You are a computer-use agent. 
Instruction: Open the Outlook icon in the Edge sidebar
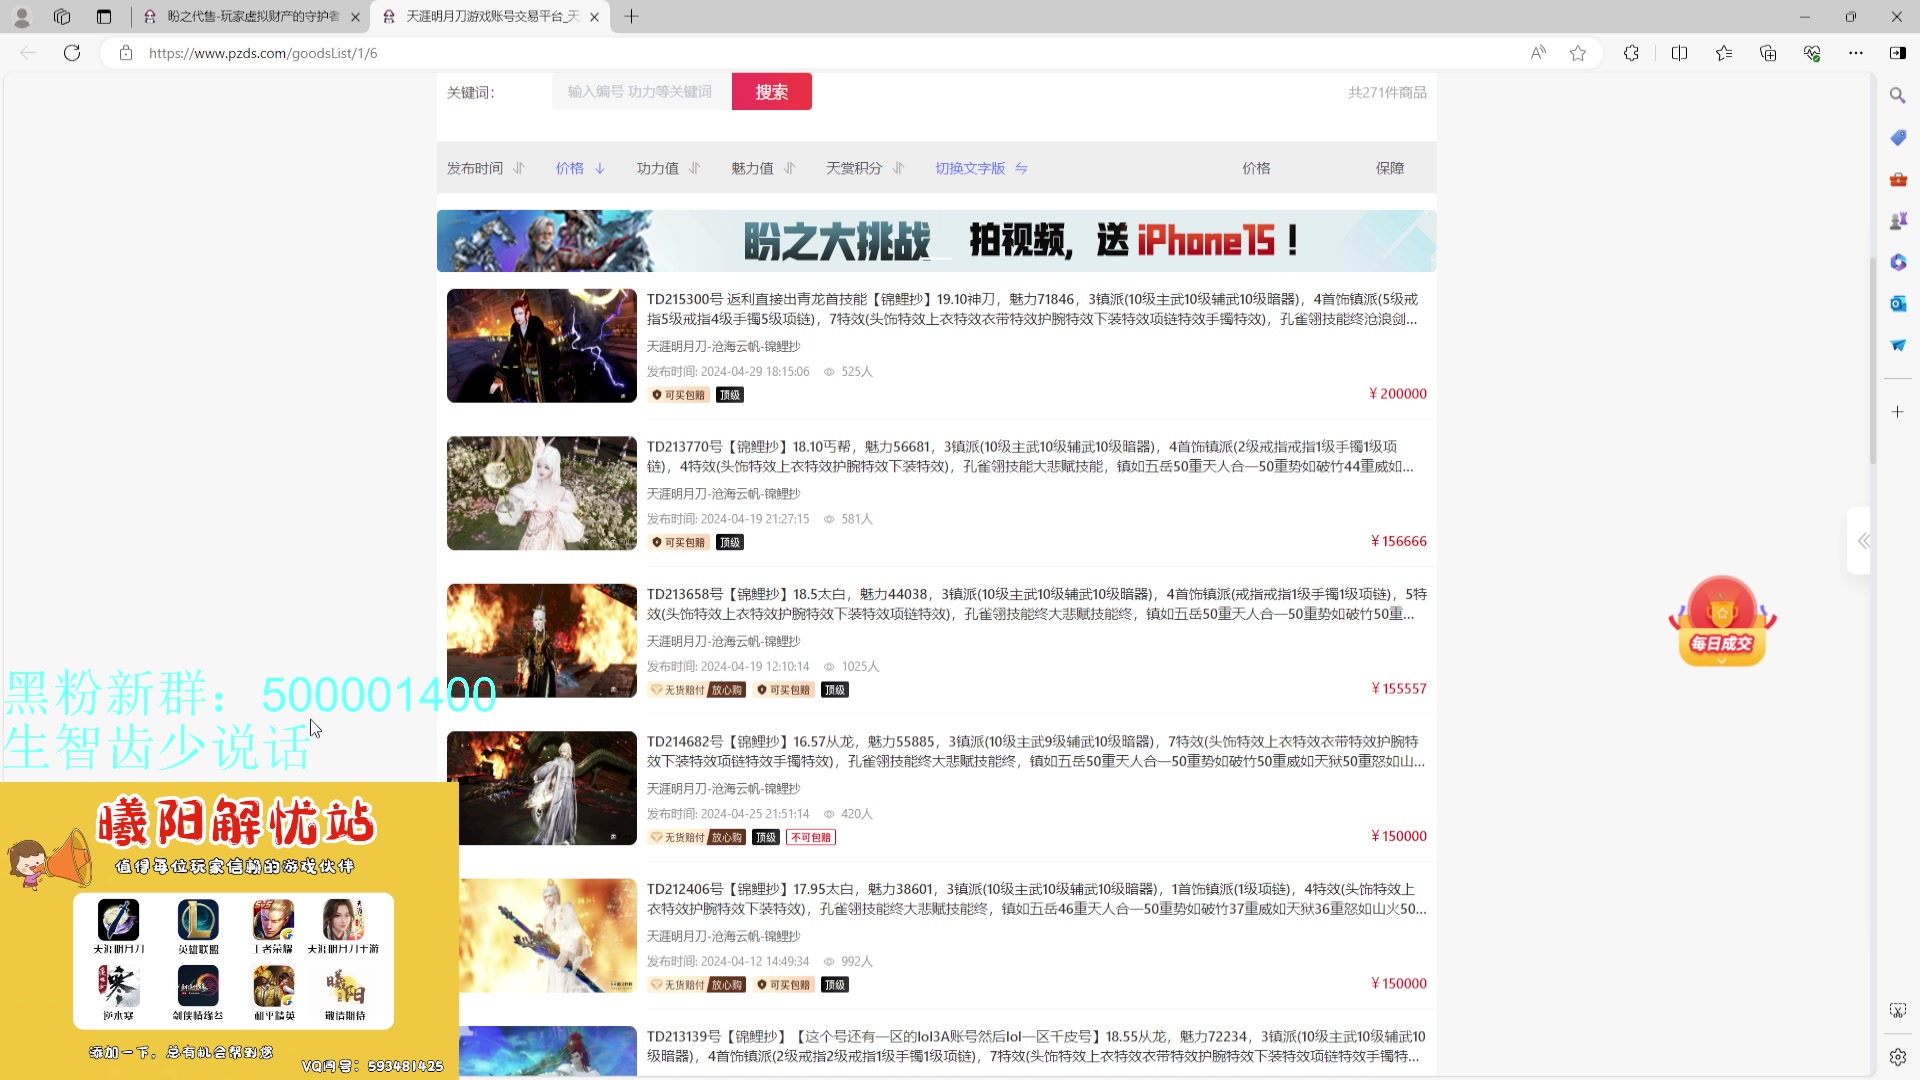[x=1897, y=303]
